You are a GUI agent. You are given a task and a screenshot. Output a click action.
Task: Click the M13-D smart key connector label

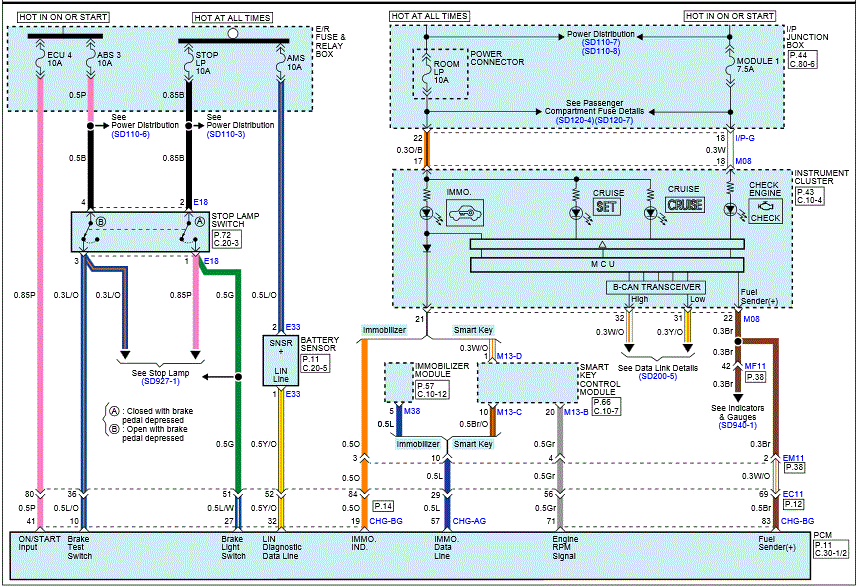pos(509,356)
